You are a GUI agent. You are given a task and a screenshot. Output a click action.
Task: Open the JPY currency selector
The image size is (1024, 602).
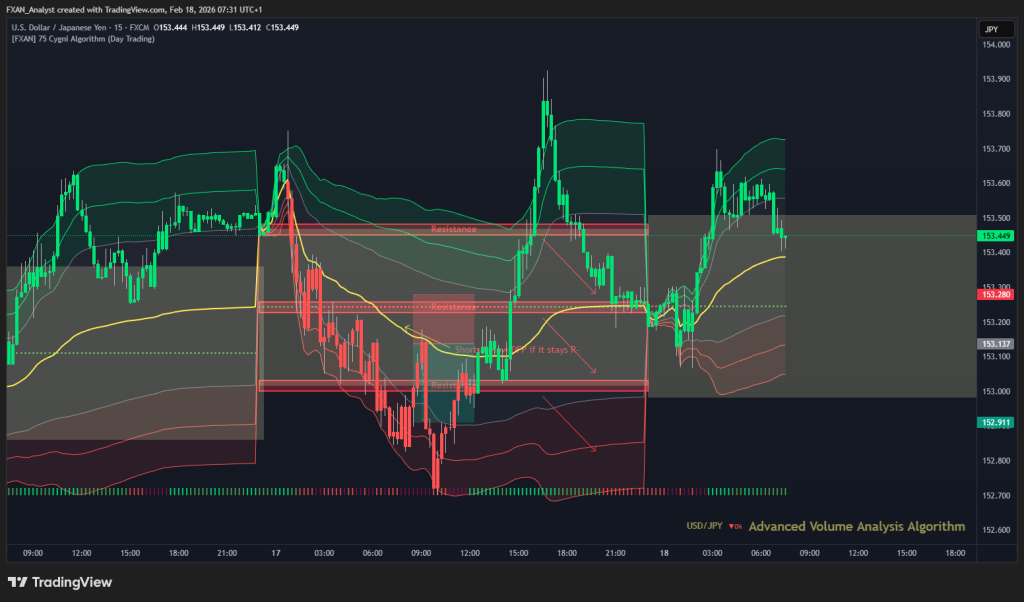(x=991, y=30)
